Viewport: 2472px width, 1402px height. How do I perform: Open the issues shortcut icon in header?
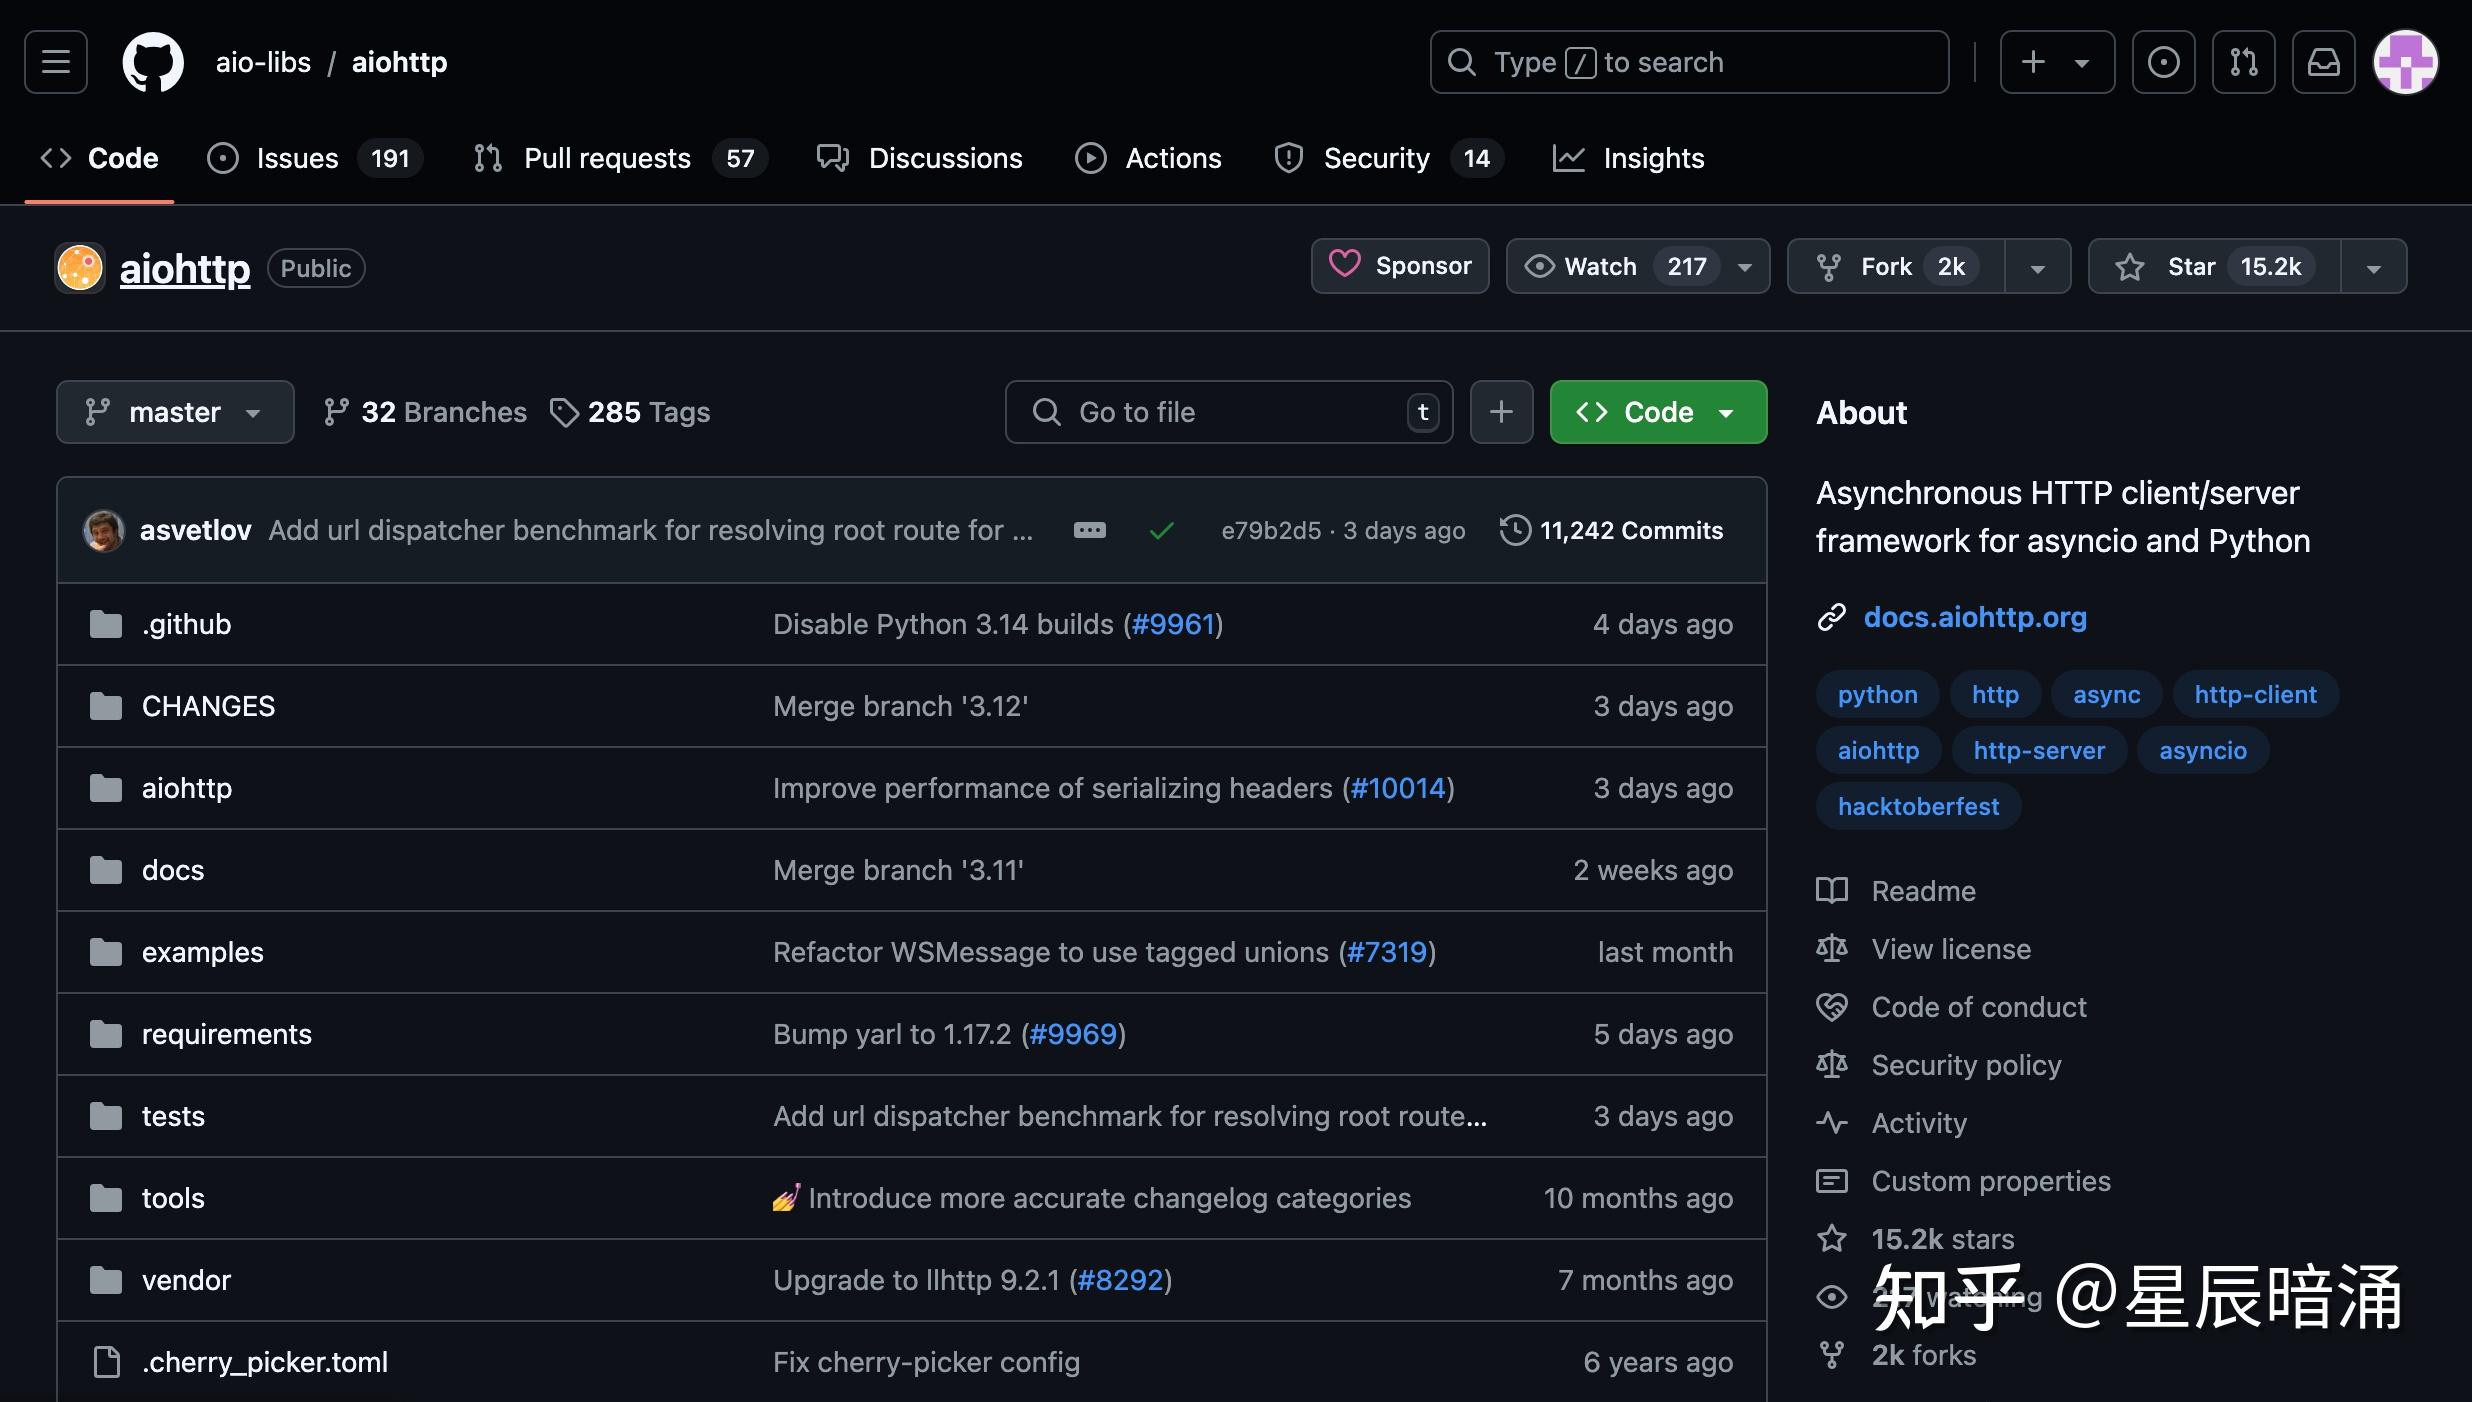coord(2163,62)
